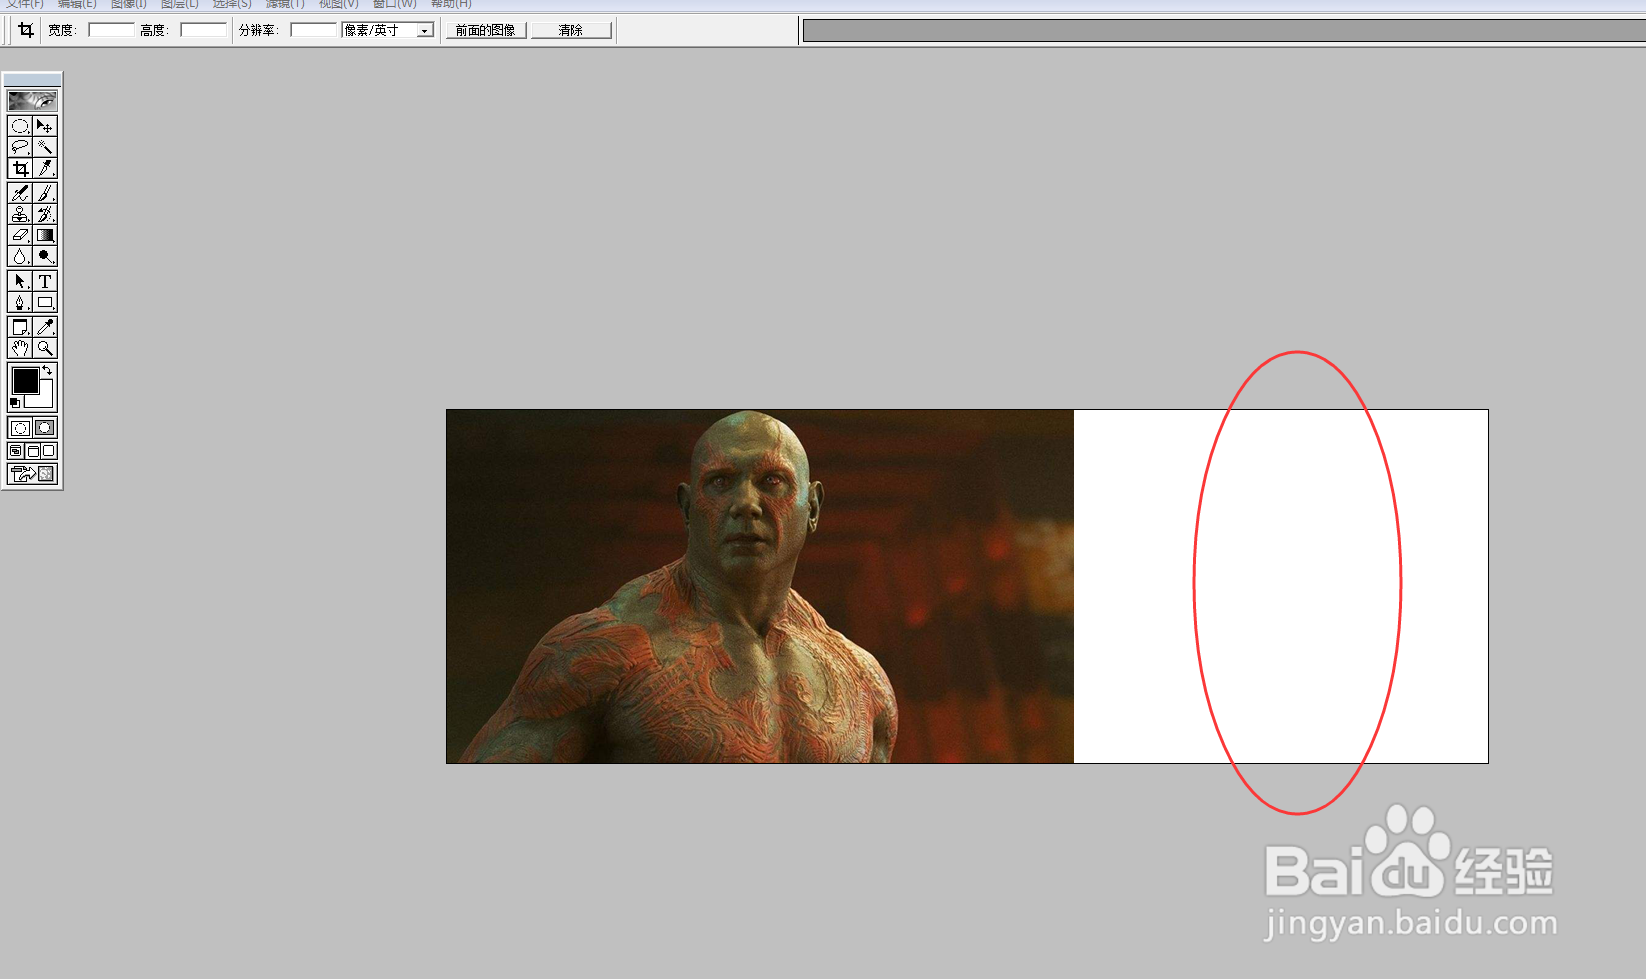The image size is (1646, 979).
Task: Select the Move tool
Action: [45, 126]
